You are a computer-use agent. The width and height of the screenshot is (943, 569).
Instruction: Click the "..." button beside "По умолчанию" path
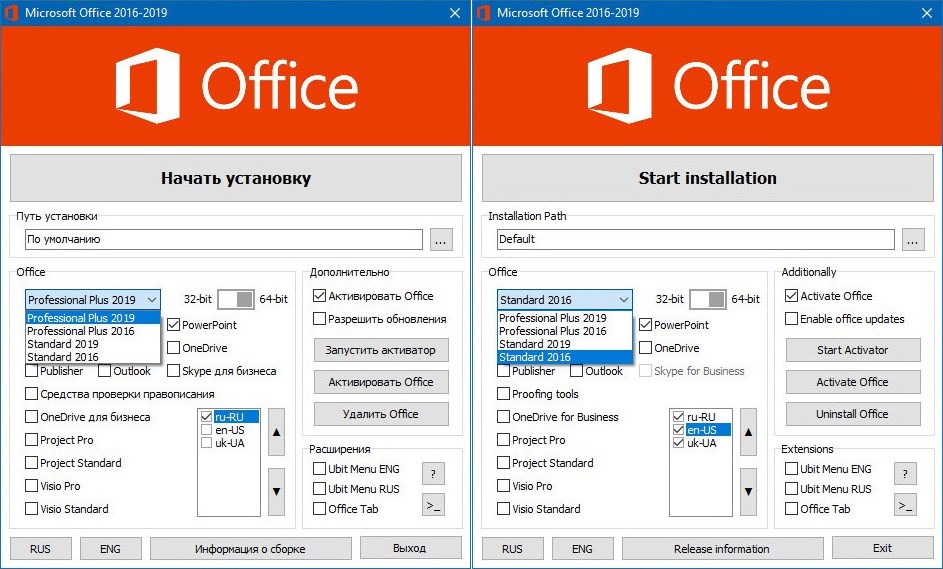[x=441, y=240]
